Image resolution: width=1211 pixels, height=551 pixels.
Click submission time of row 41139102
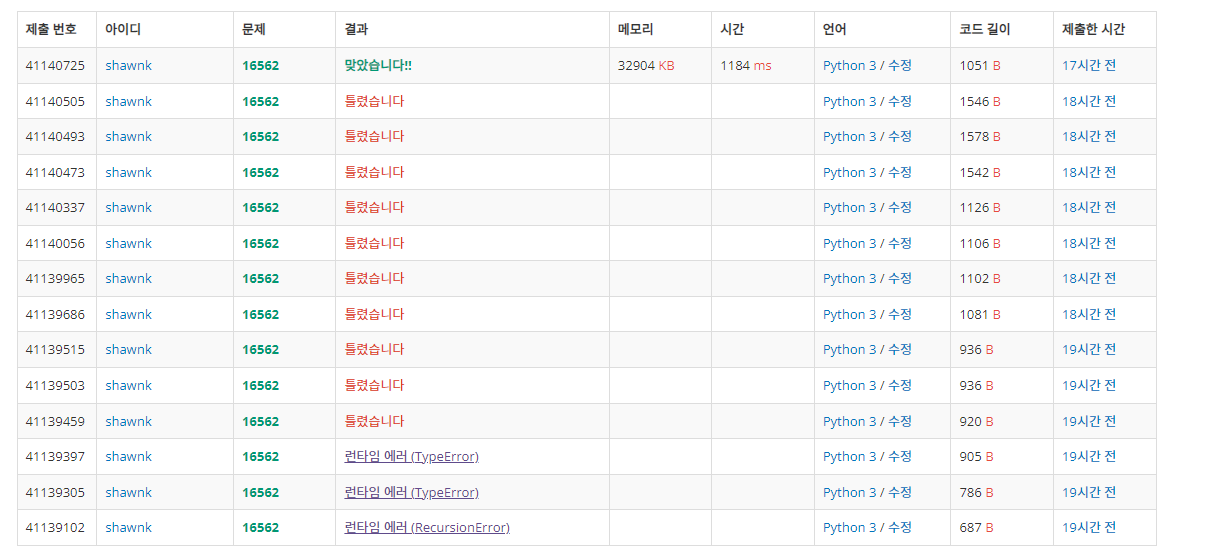click(1089, 527)
